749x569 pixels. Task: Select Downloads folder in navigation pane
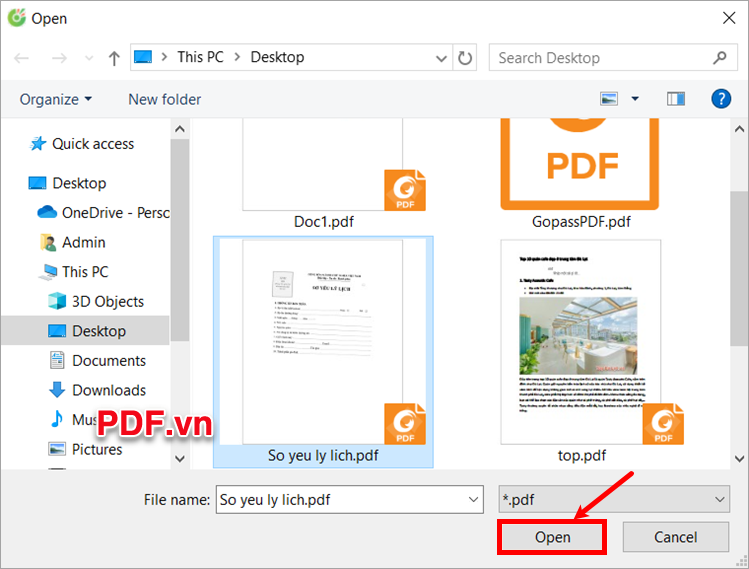108,390
